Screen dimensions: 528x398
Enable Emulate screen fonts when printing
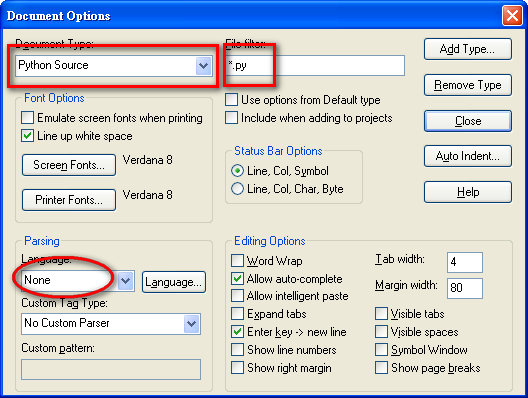[27, 118]
